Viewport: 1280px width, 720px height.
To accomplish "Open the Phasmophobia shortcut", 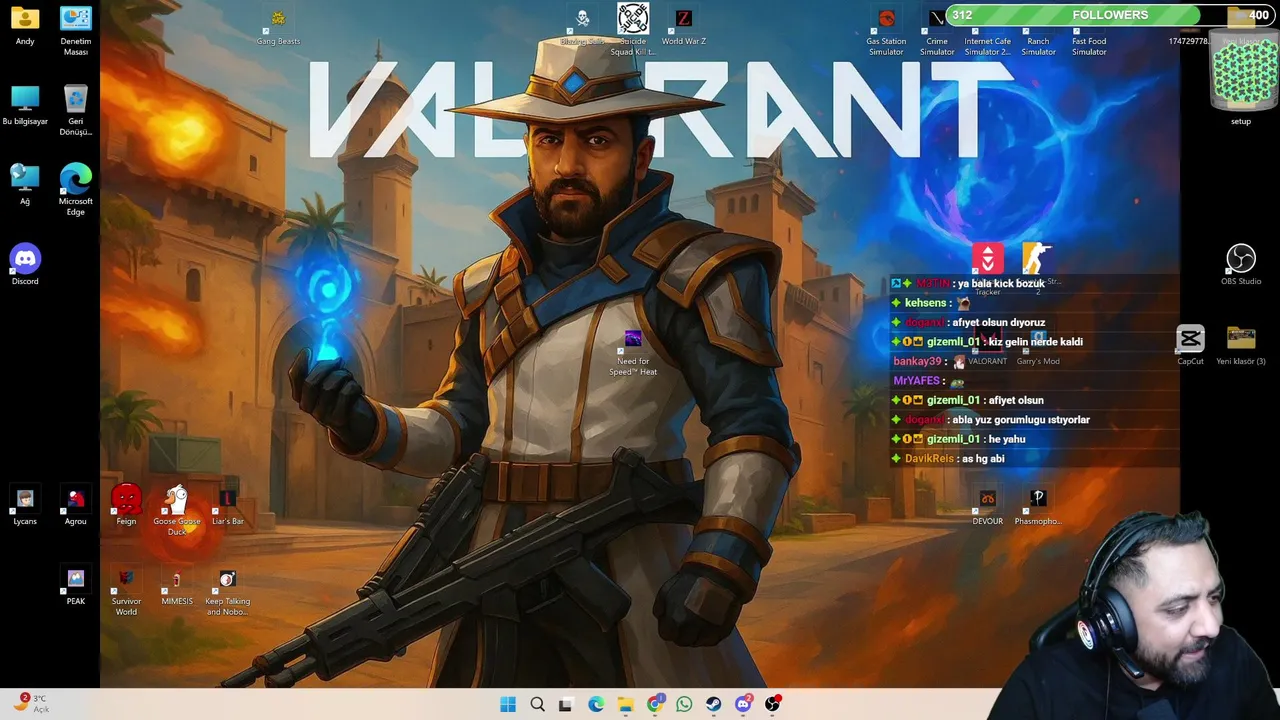I will coord(1038,499).
